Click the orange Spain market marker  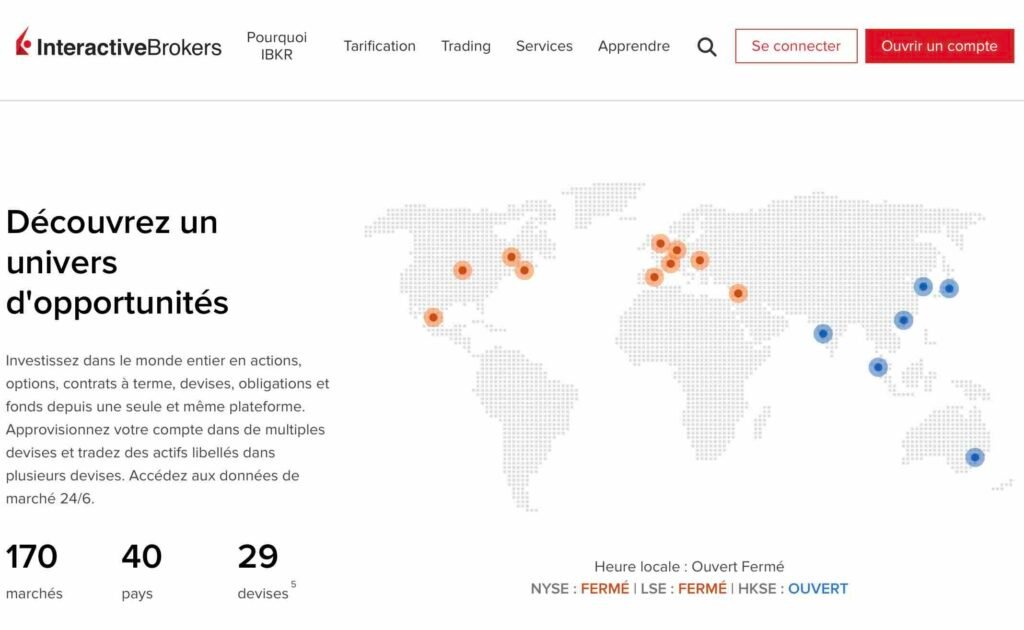654,277
